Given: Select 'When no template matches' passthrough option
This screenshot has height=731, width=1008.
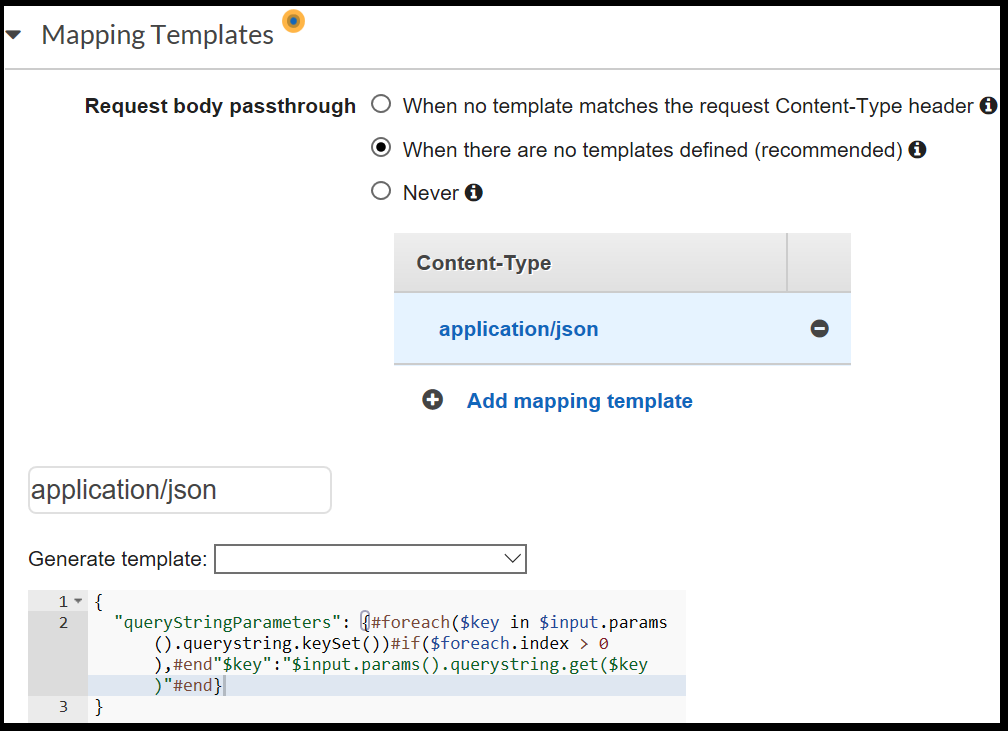Looking at the screenshot, I should coord(381,104).
